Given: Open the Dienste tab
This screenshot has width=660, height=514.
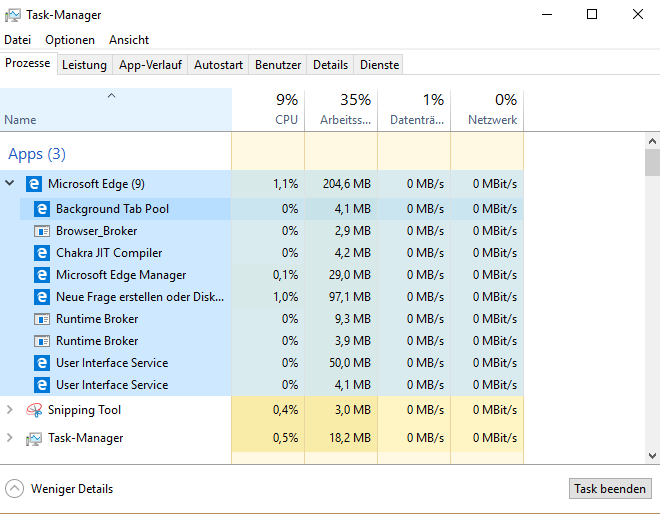Looking at the screenshot, I should tap(379, 65).
